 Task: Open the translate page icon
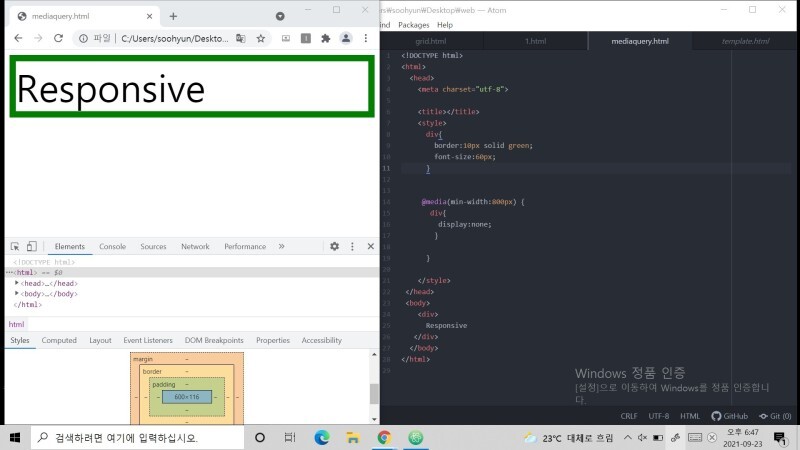pos(241,38)
